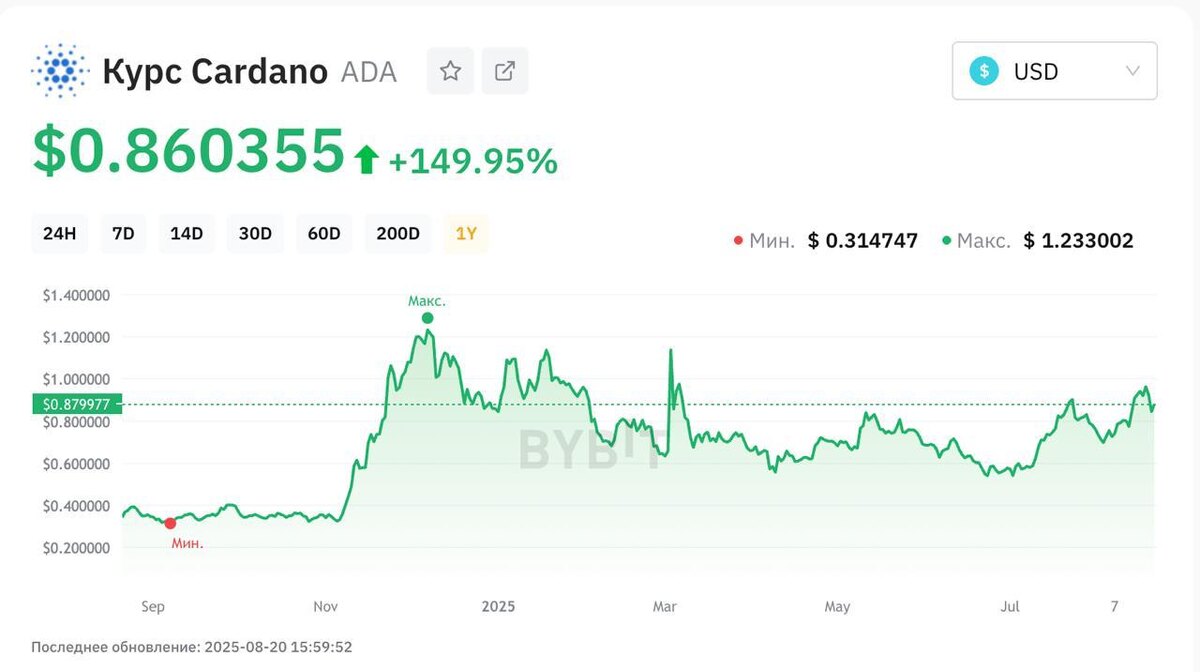Open the USD currency selector box
The width and height of the screenshot is (1200, 672).
pyautogui.click(x=1054, y=71)
